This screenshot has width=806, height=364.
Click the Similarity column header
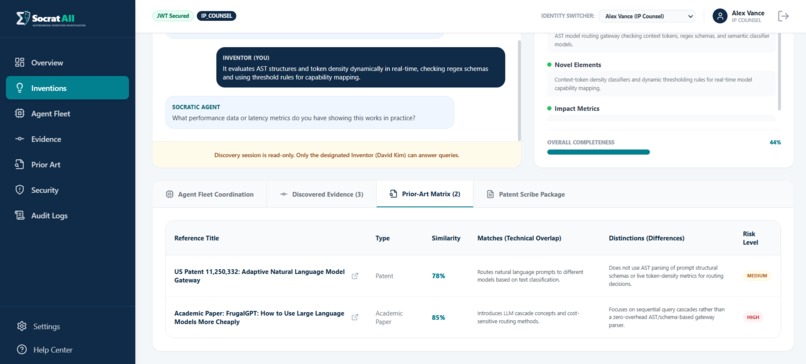pyautogui.click(x=446, y=238)
